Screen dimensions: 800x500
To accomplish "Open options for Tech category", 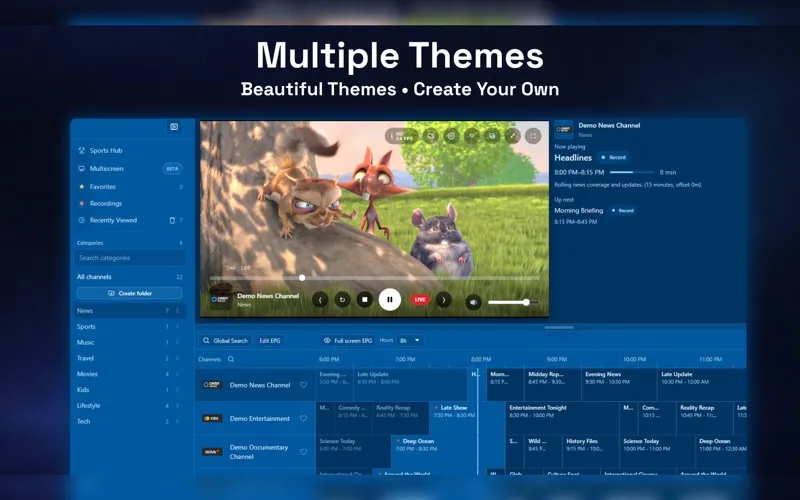I will click(178, 421).
